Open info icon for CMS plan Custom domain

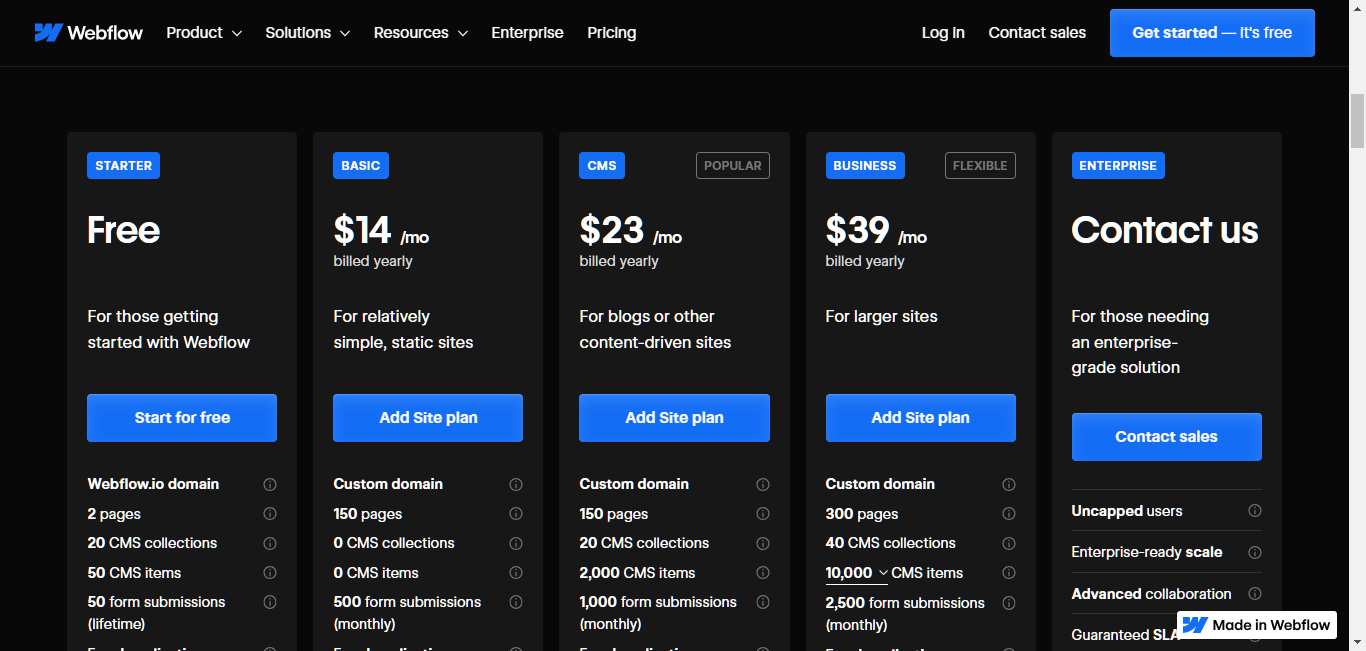[763, 484]
